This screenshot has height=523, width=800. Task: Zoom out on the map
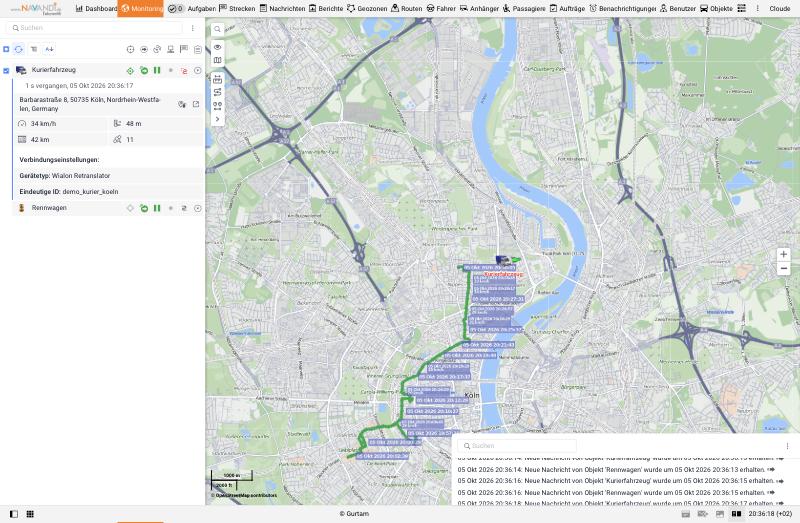click(x=784, y=268)
